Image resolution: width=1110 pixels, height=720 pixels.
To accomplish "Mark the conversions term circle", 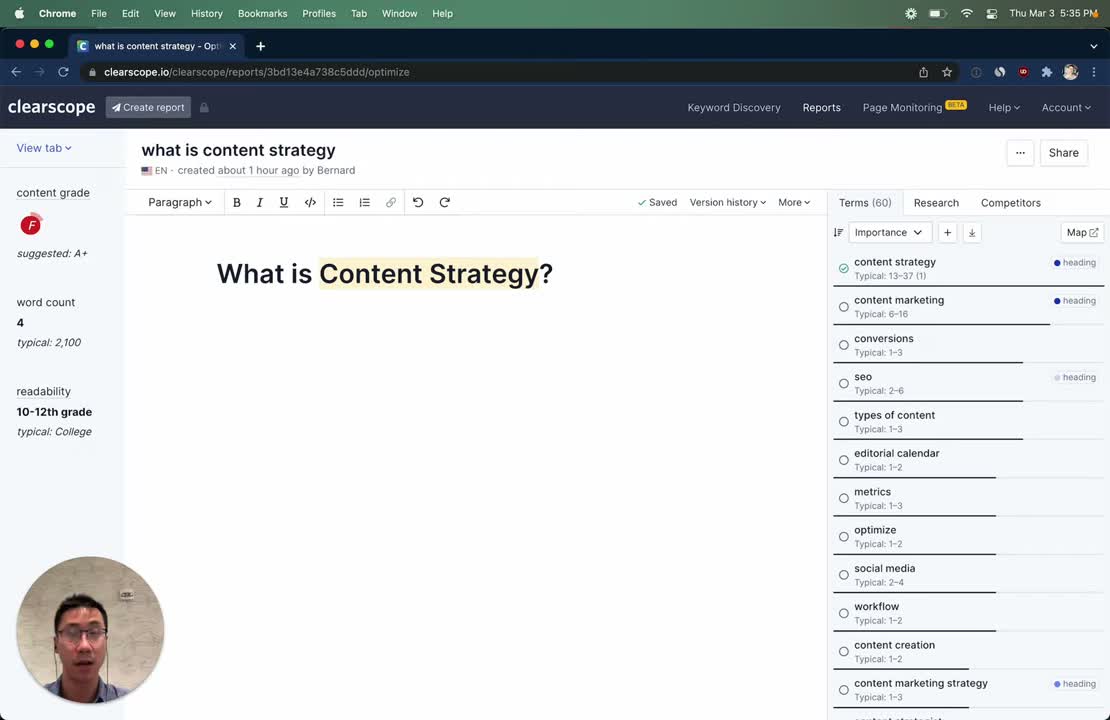I will (843, 345).
